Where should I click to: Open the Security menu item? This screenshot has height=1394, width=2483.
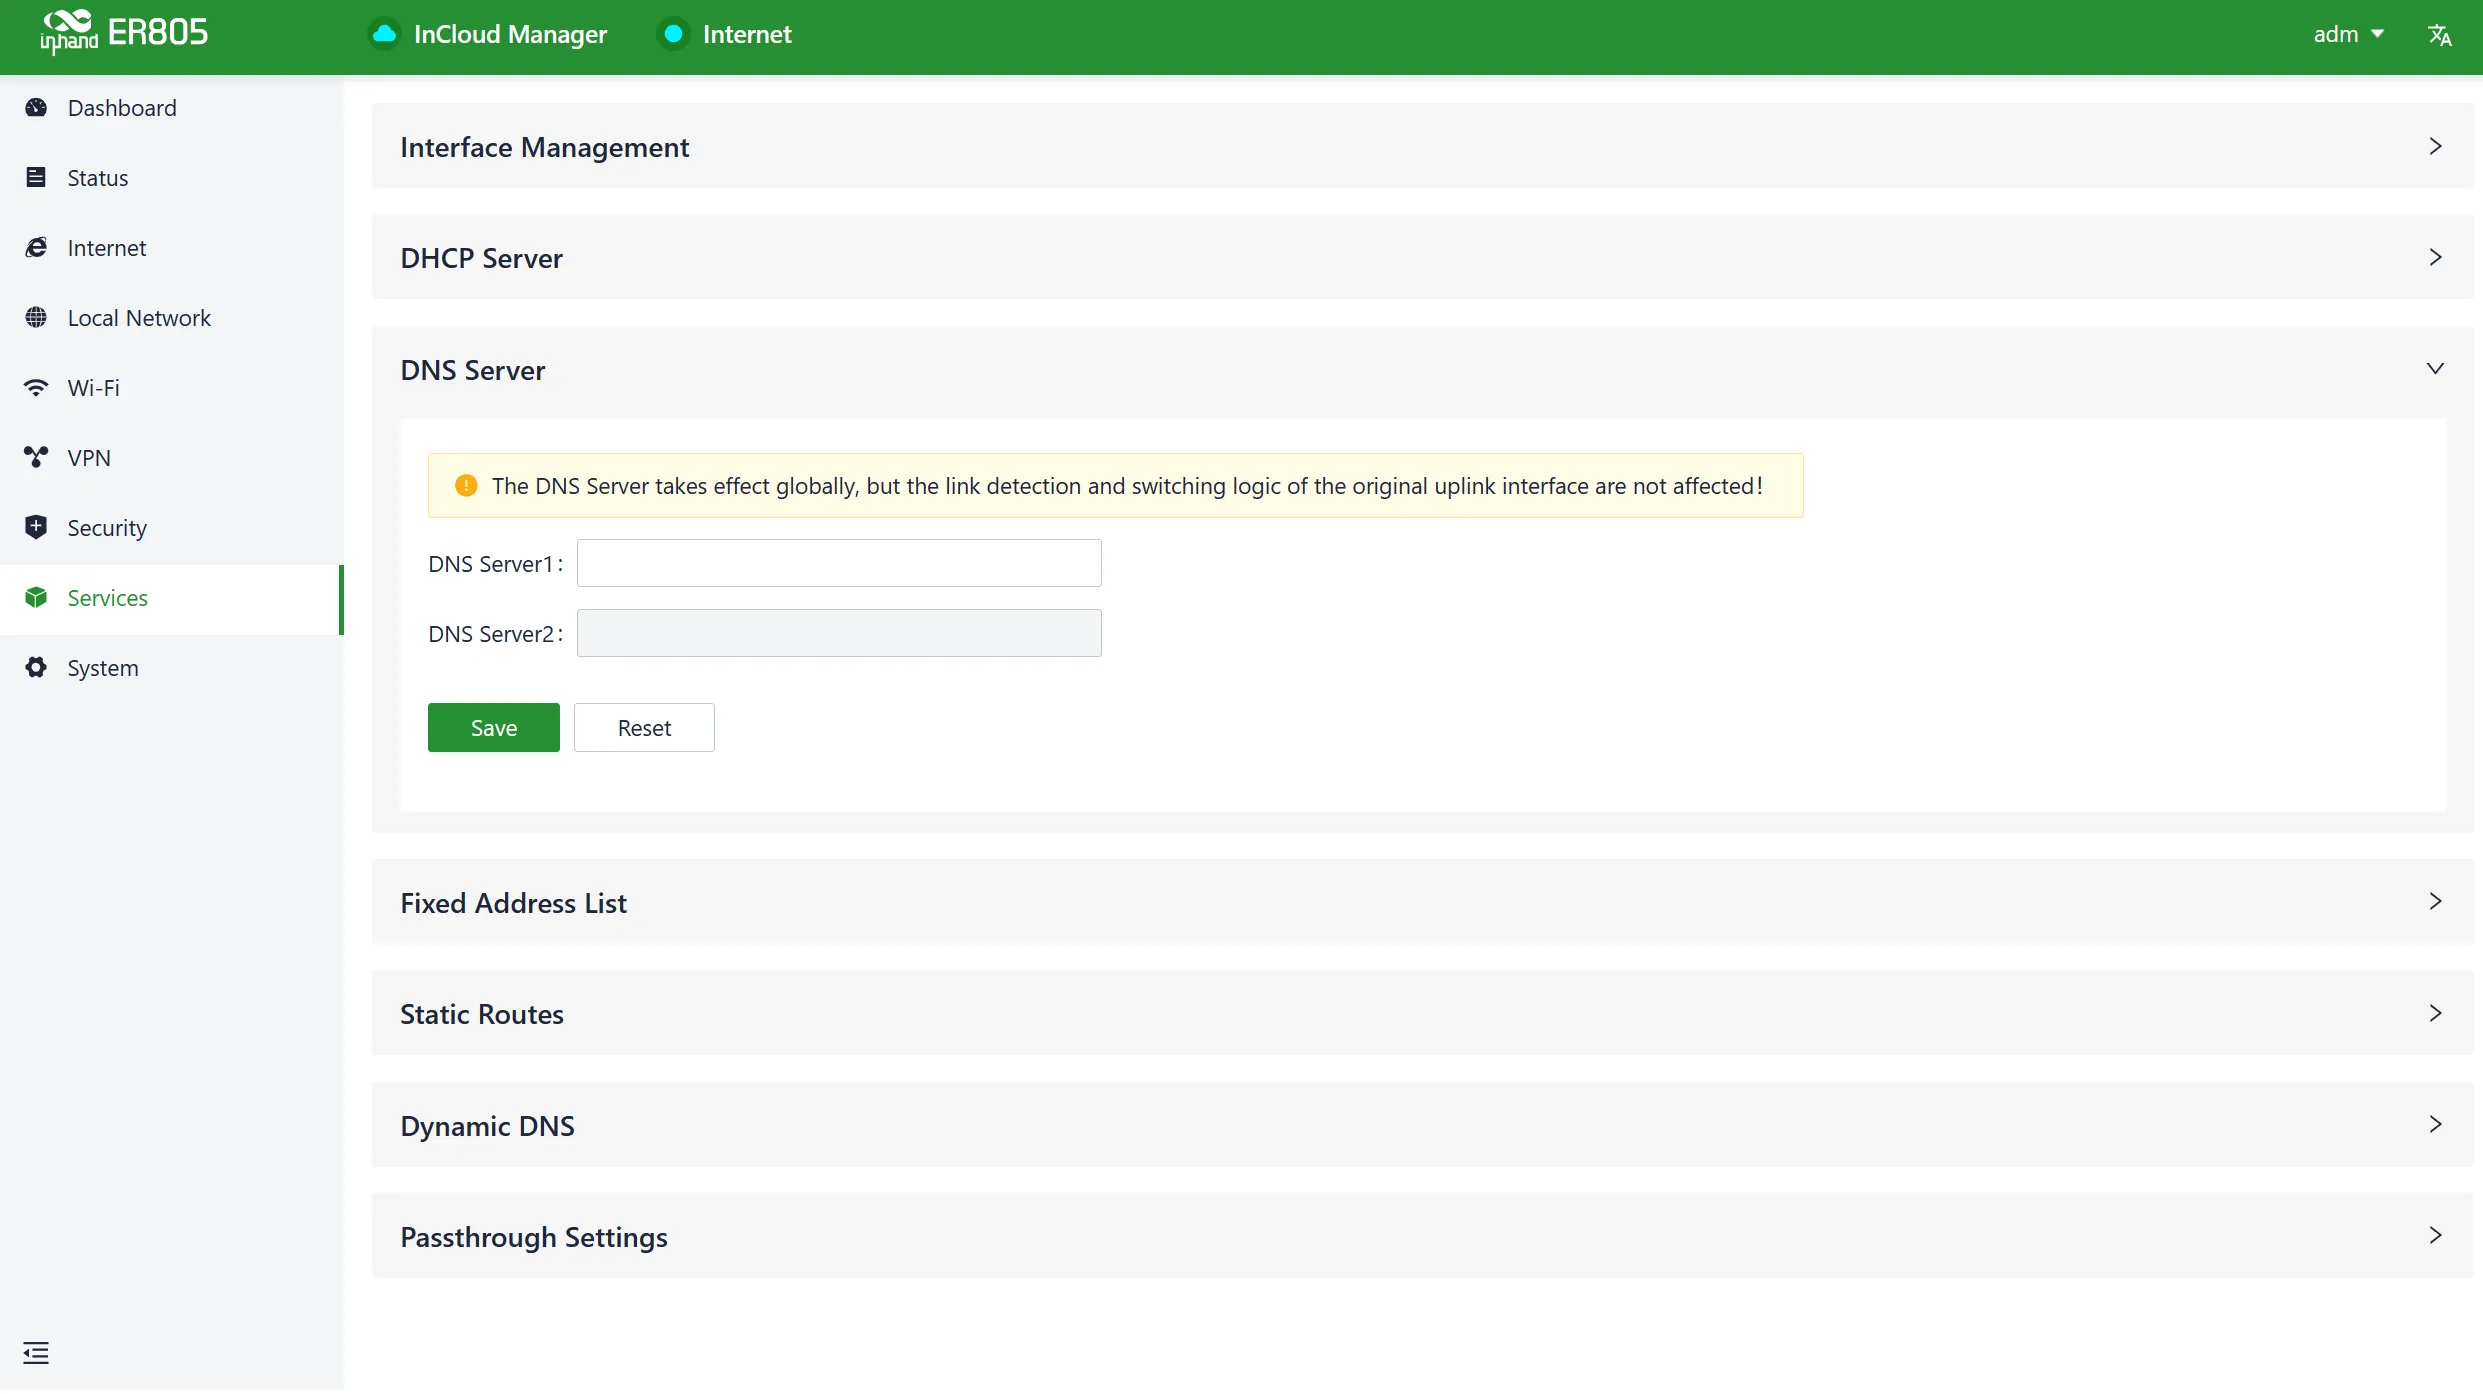(x=171, y=527)
